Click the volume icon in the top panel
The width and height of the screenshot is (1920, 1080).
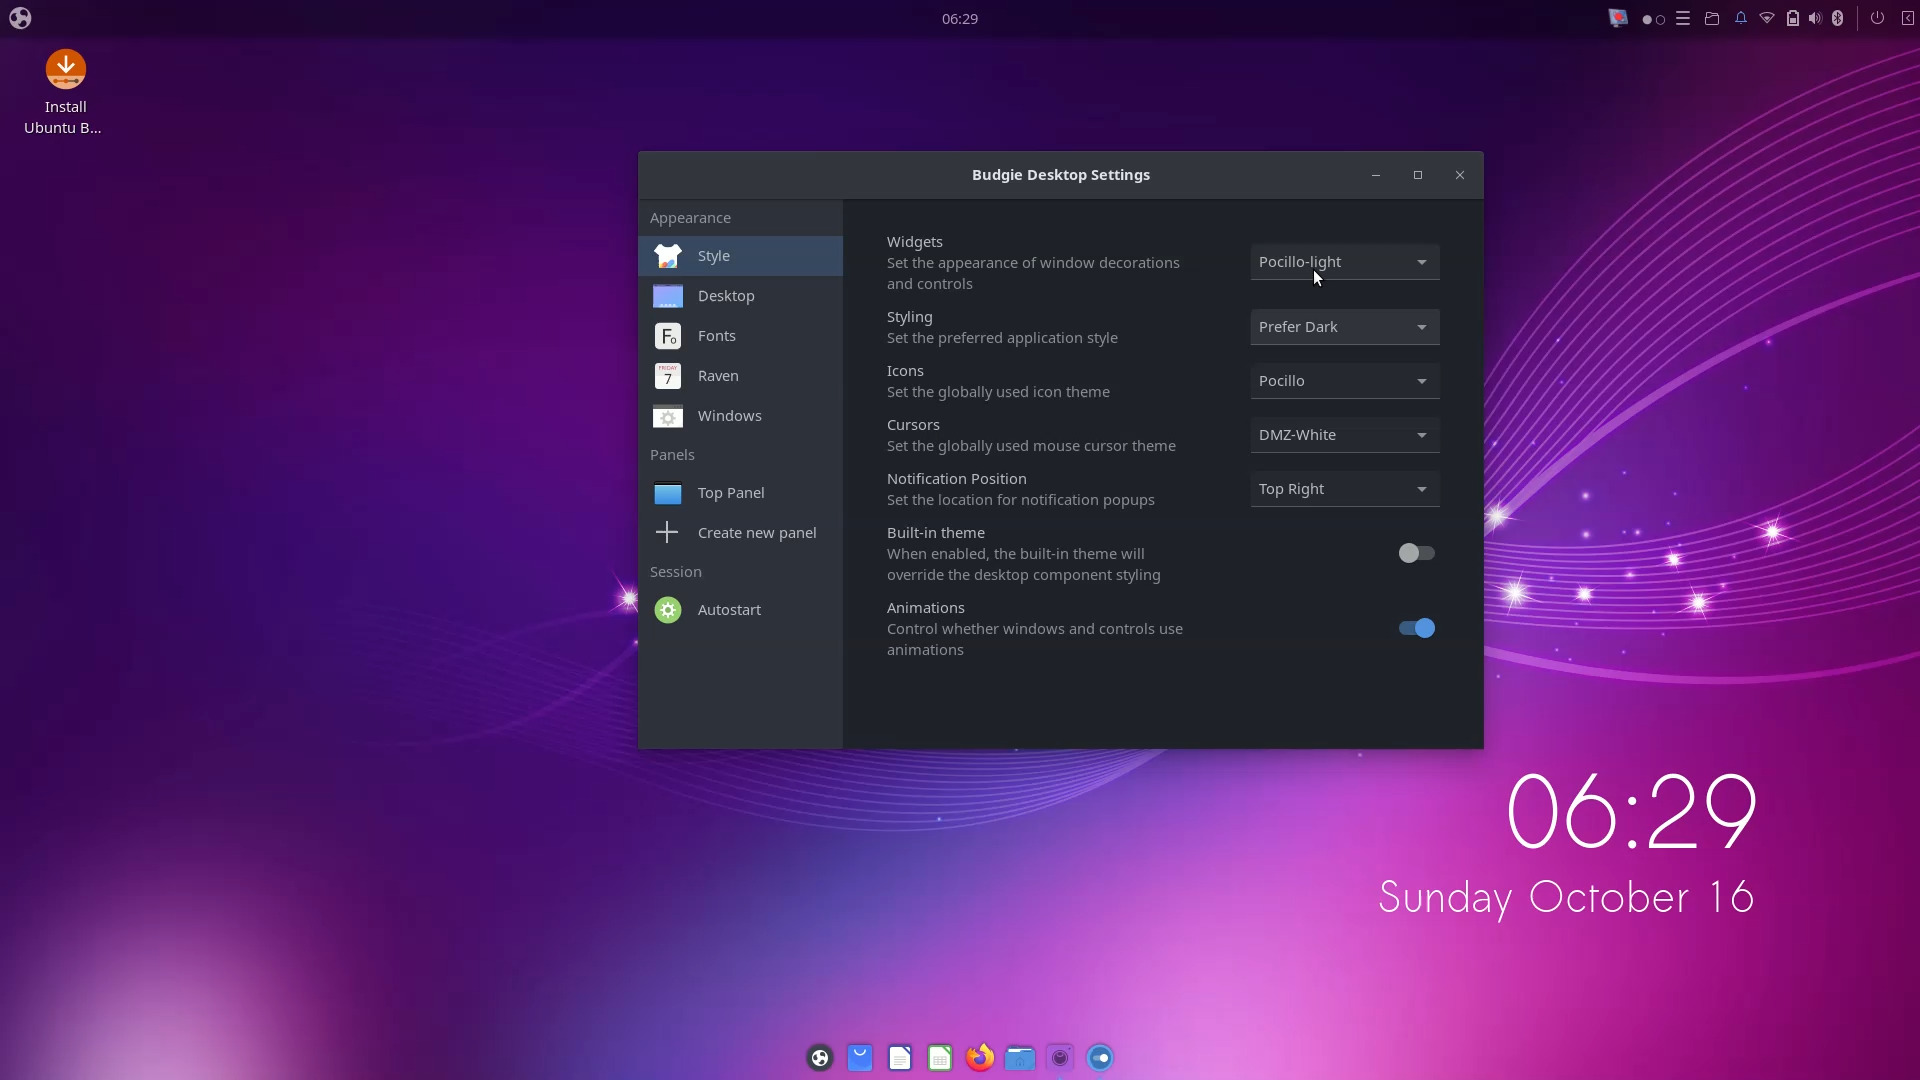point(1815,18)
